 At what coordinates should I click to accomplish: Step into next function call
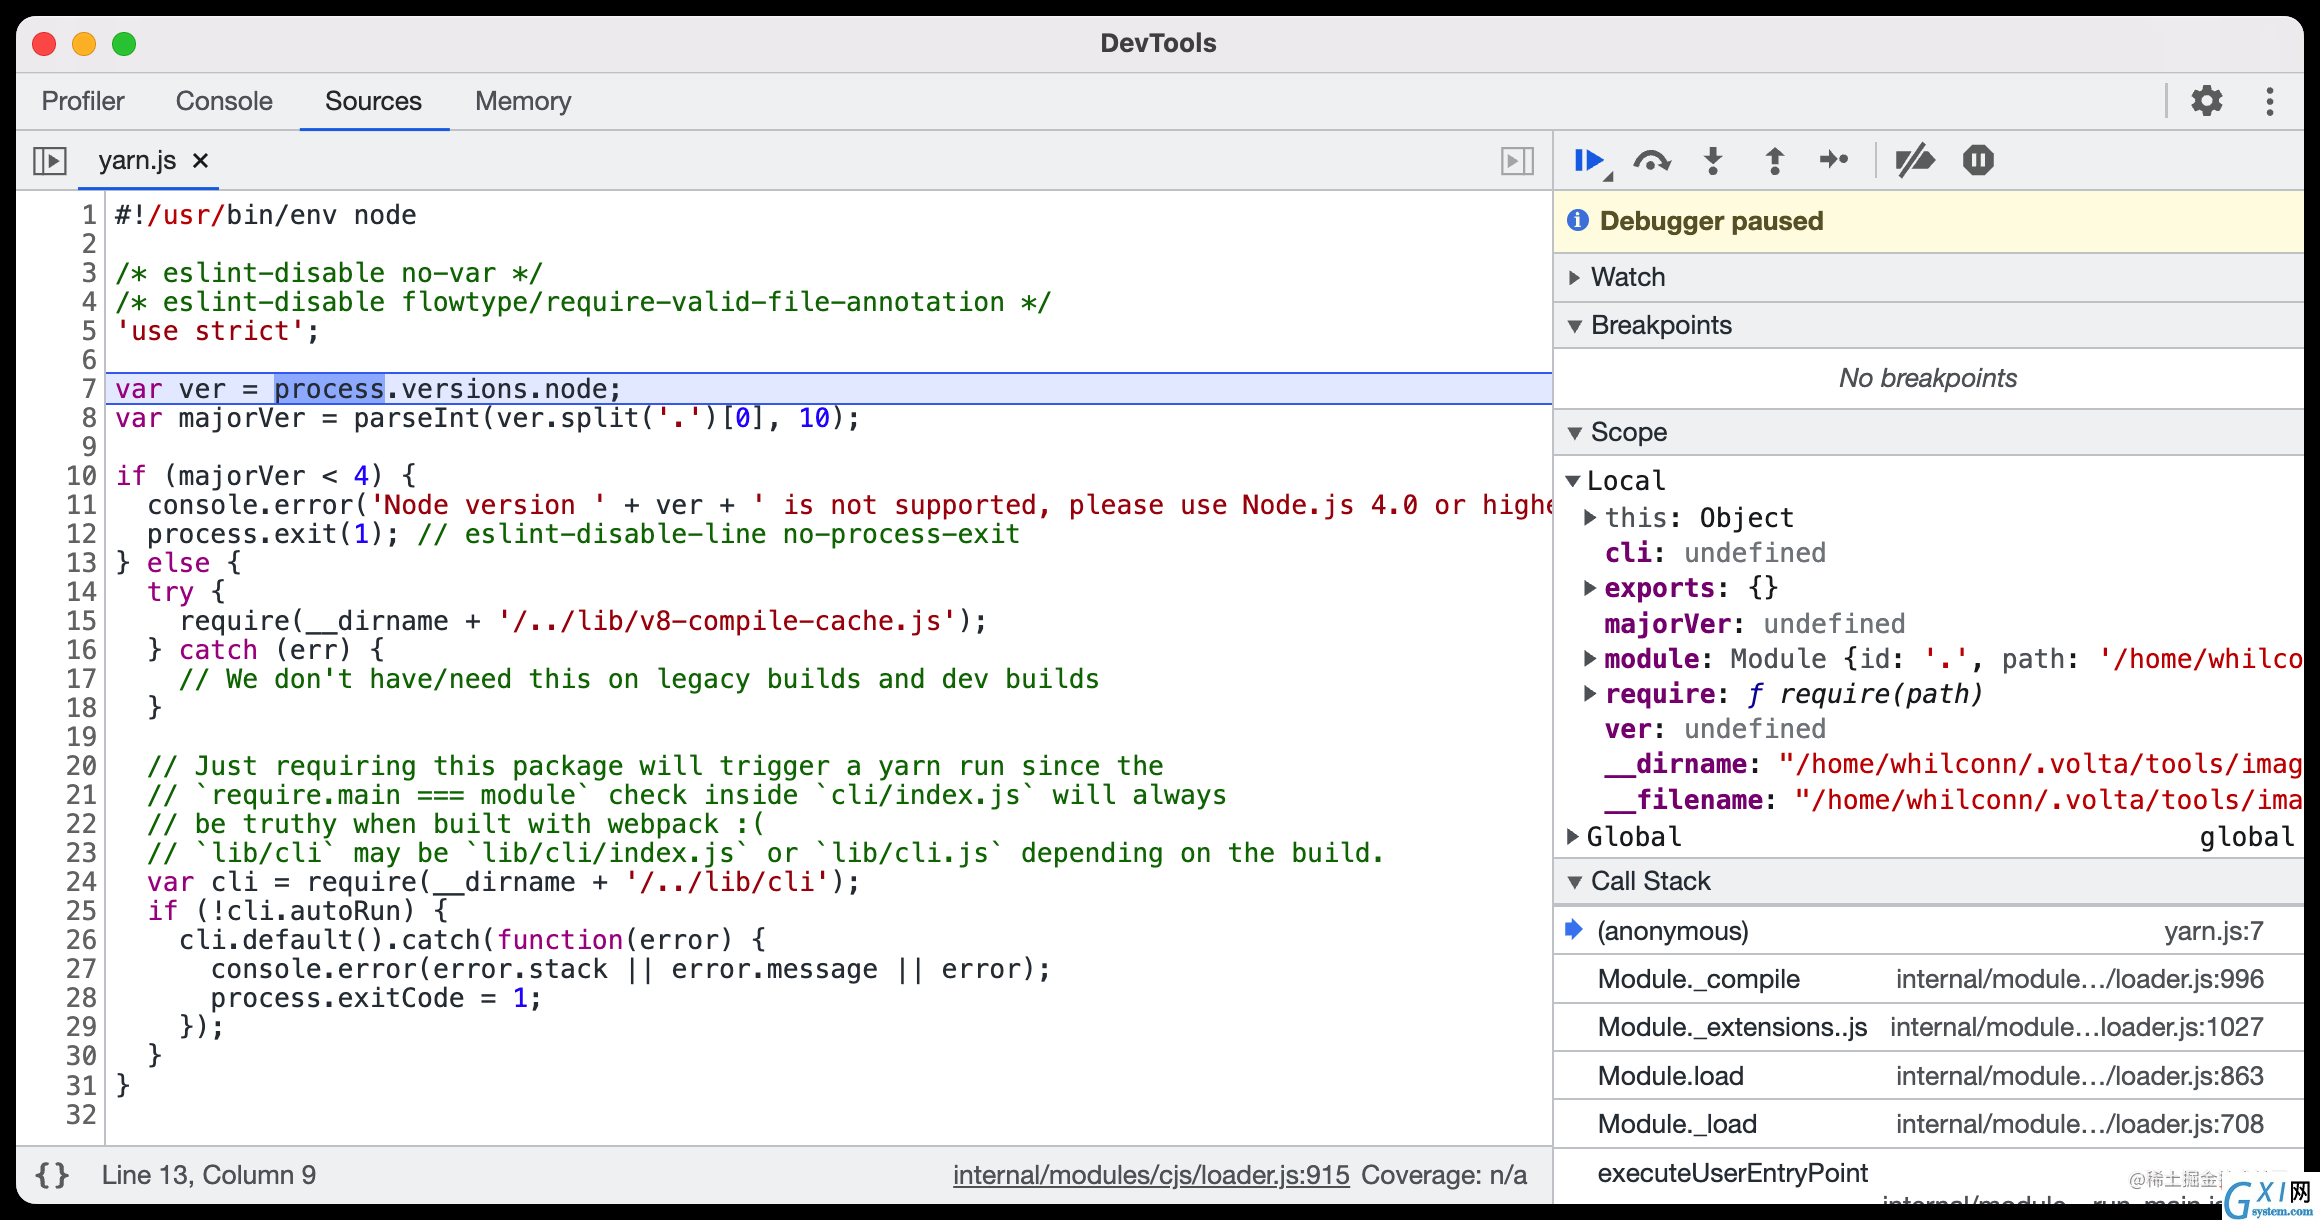(x=1713, y=160)
